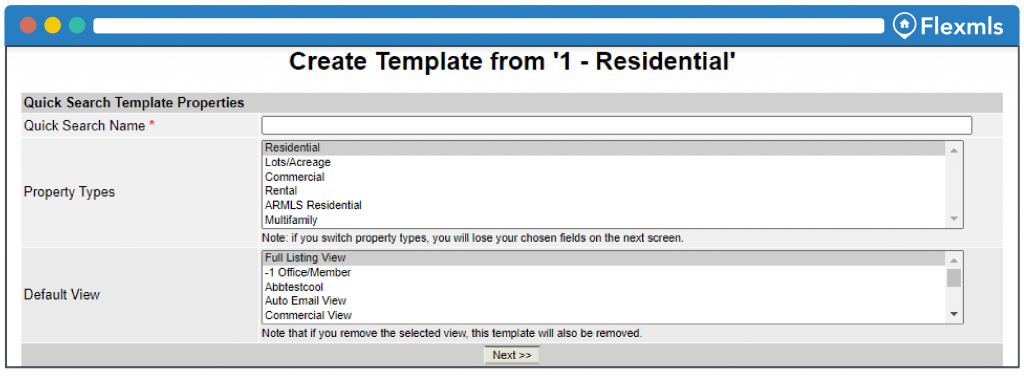Click the Property Types list down arrow
Image resolution: width=1024 pixels, height=379 pixels.
pyautogui.click(x=954, y=219)
